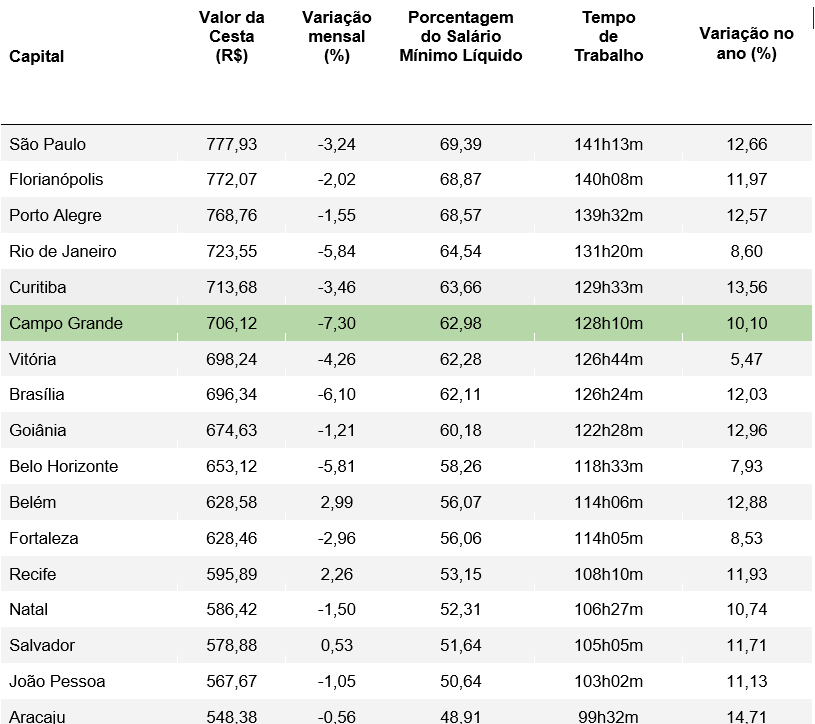Image resolution: width=815 pixels, height=724 pixels.
Task: Select Brasília work time 126h24m
Action: (608, 394)
